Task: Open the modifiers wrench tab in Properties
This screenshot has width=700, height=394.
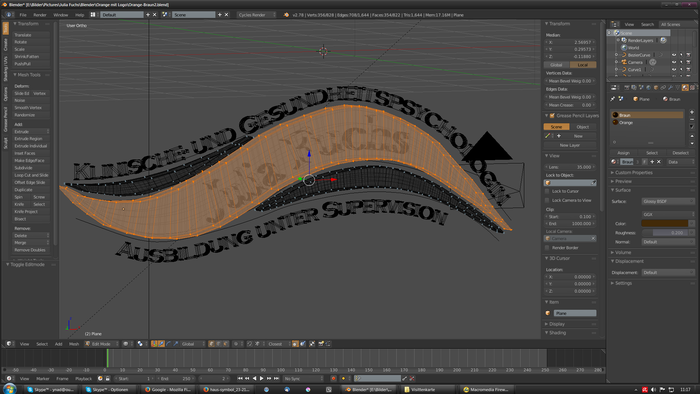Action: 670,87
